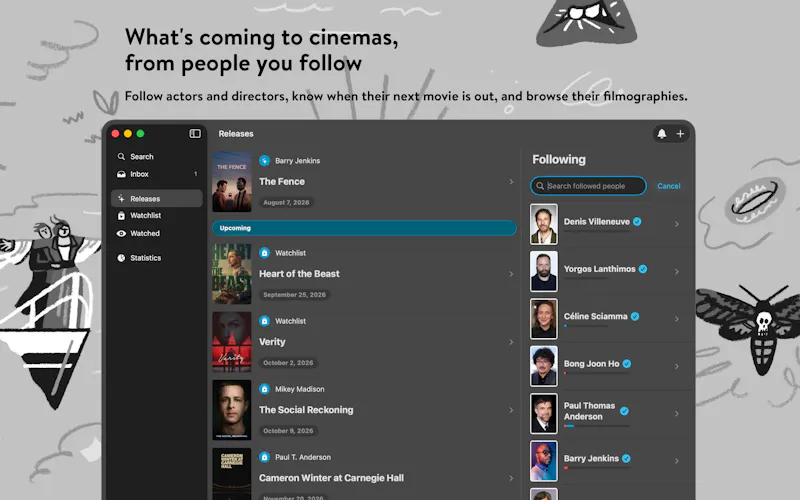Click progress bar under Paul Thomas Anderson
800x500 pixels.
(597, 426)
